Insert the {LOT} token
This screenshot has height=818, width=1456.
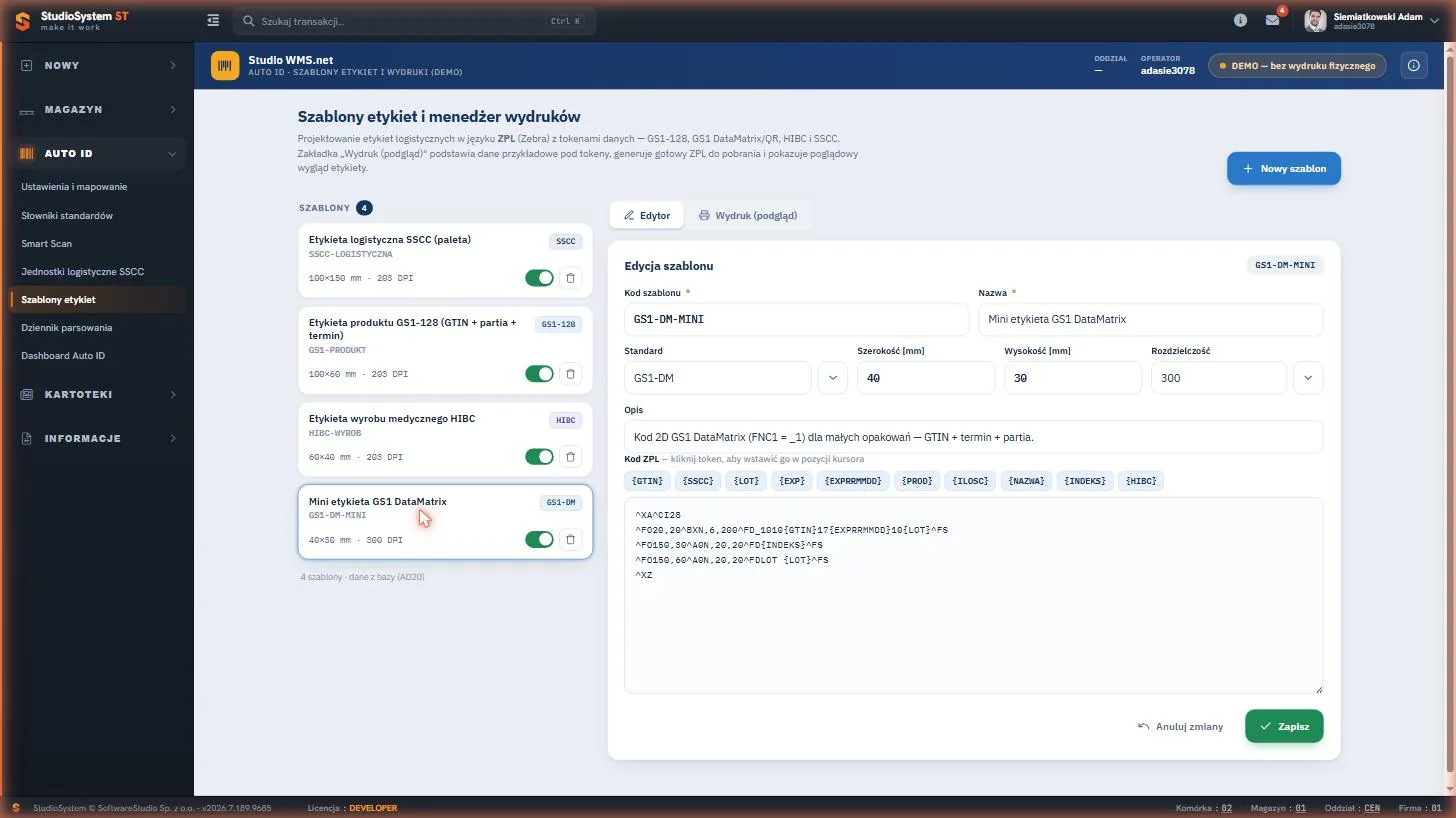pos(746,481)
